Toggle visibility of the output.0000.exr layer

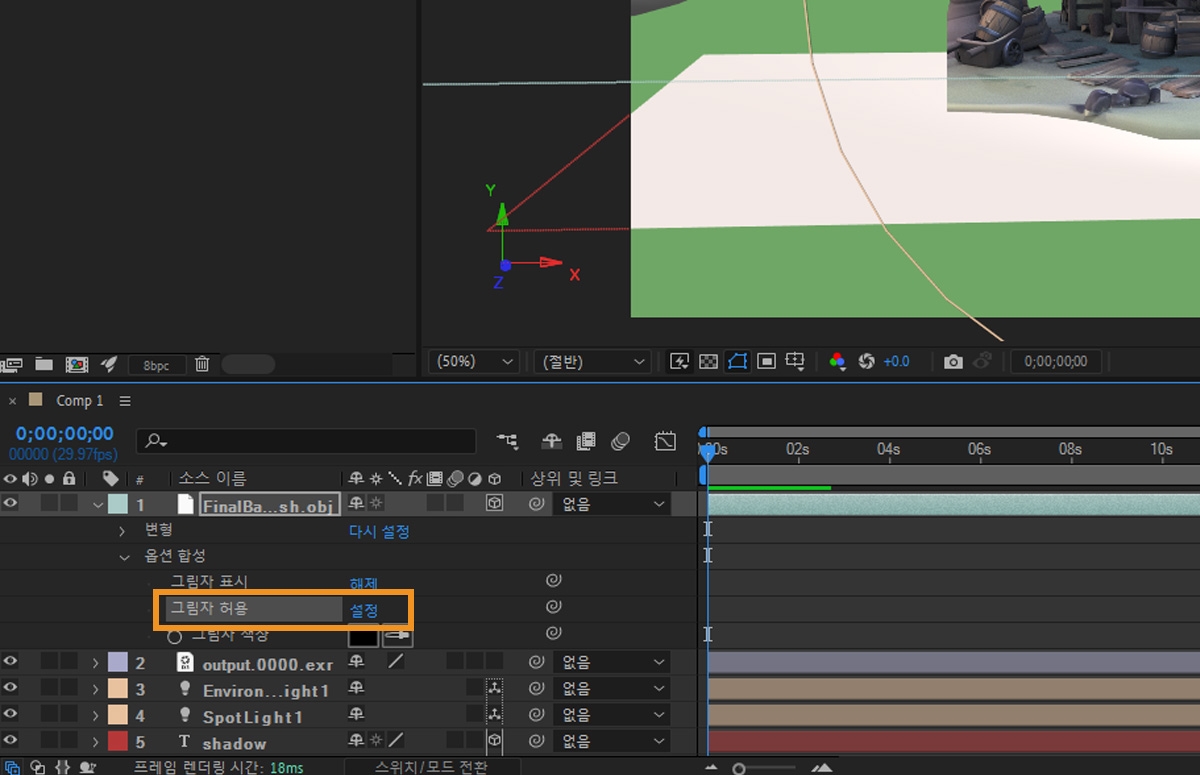9,661
